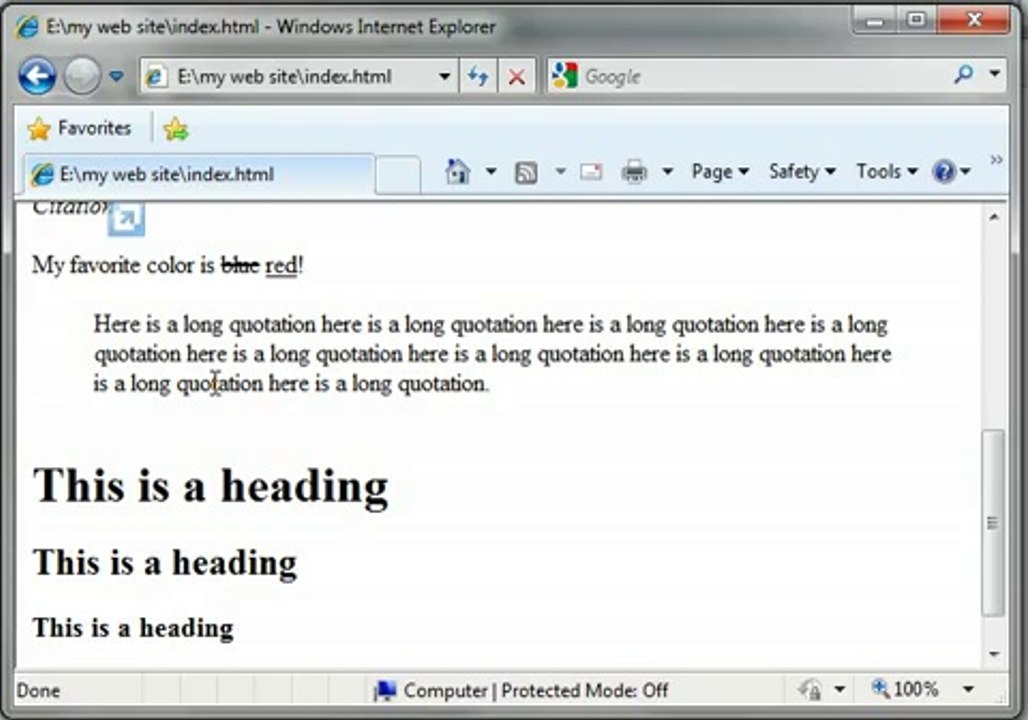1028x720 pixels.
Task: Click the scrollbar down arrow
Action: [x=994, y=654]
